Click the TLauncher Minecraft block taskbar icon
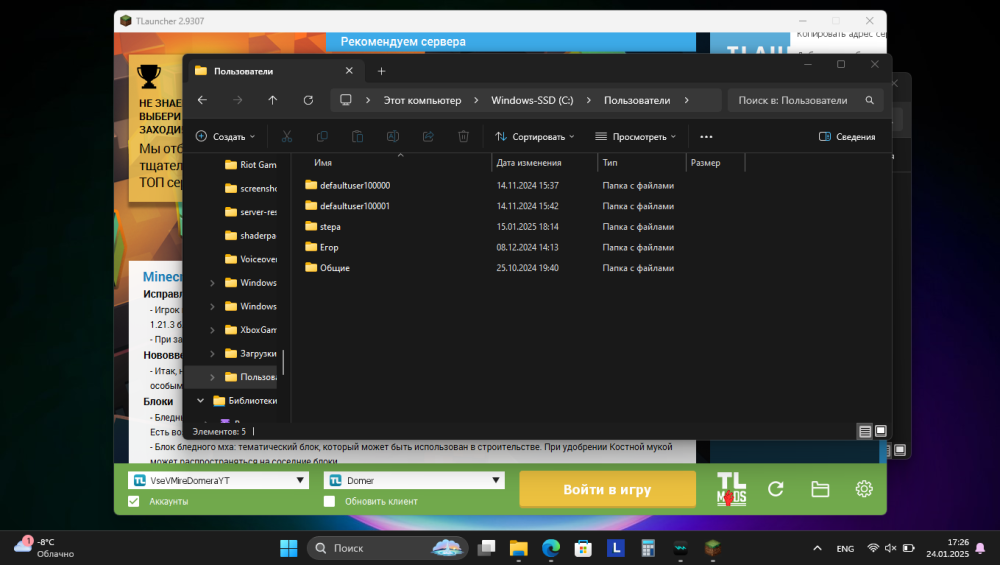This screenshot has height=565, width=1000. (712, 548)
